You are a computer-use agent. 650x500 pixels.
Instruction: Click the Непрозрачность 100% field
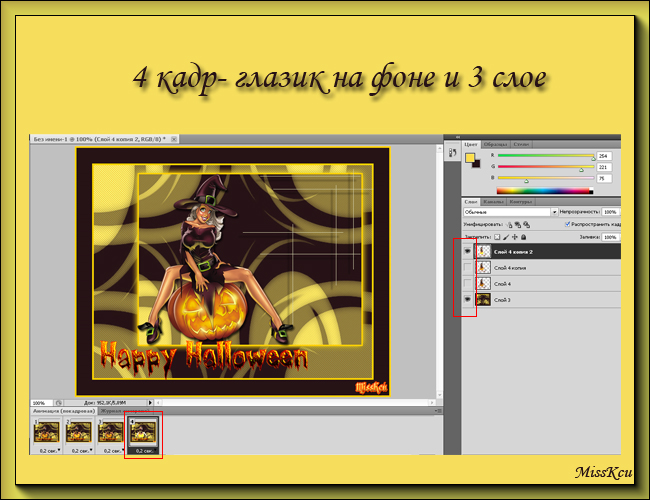pyautogui.click(x=610, y=212)
